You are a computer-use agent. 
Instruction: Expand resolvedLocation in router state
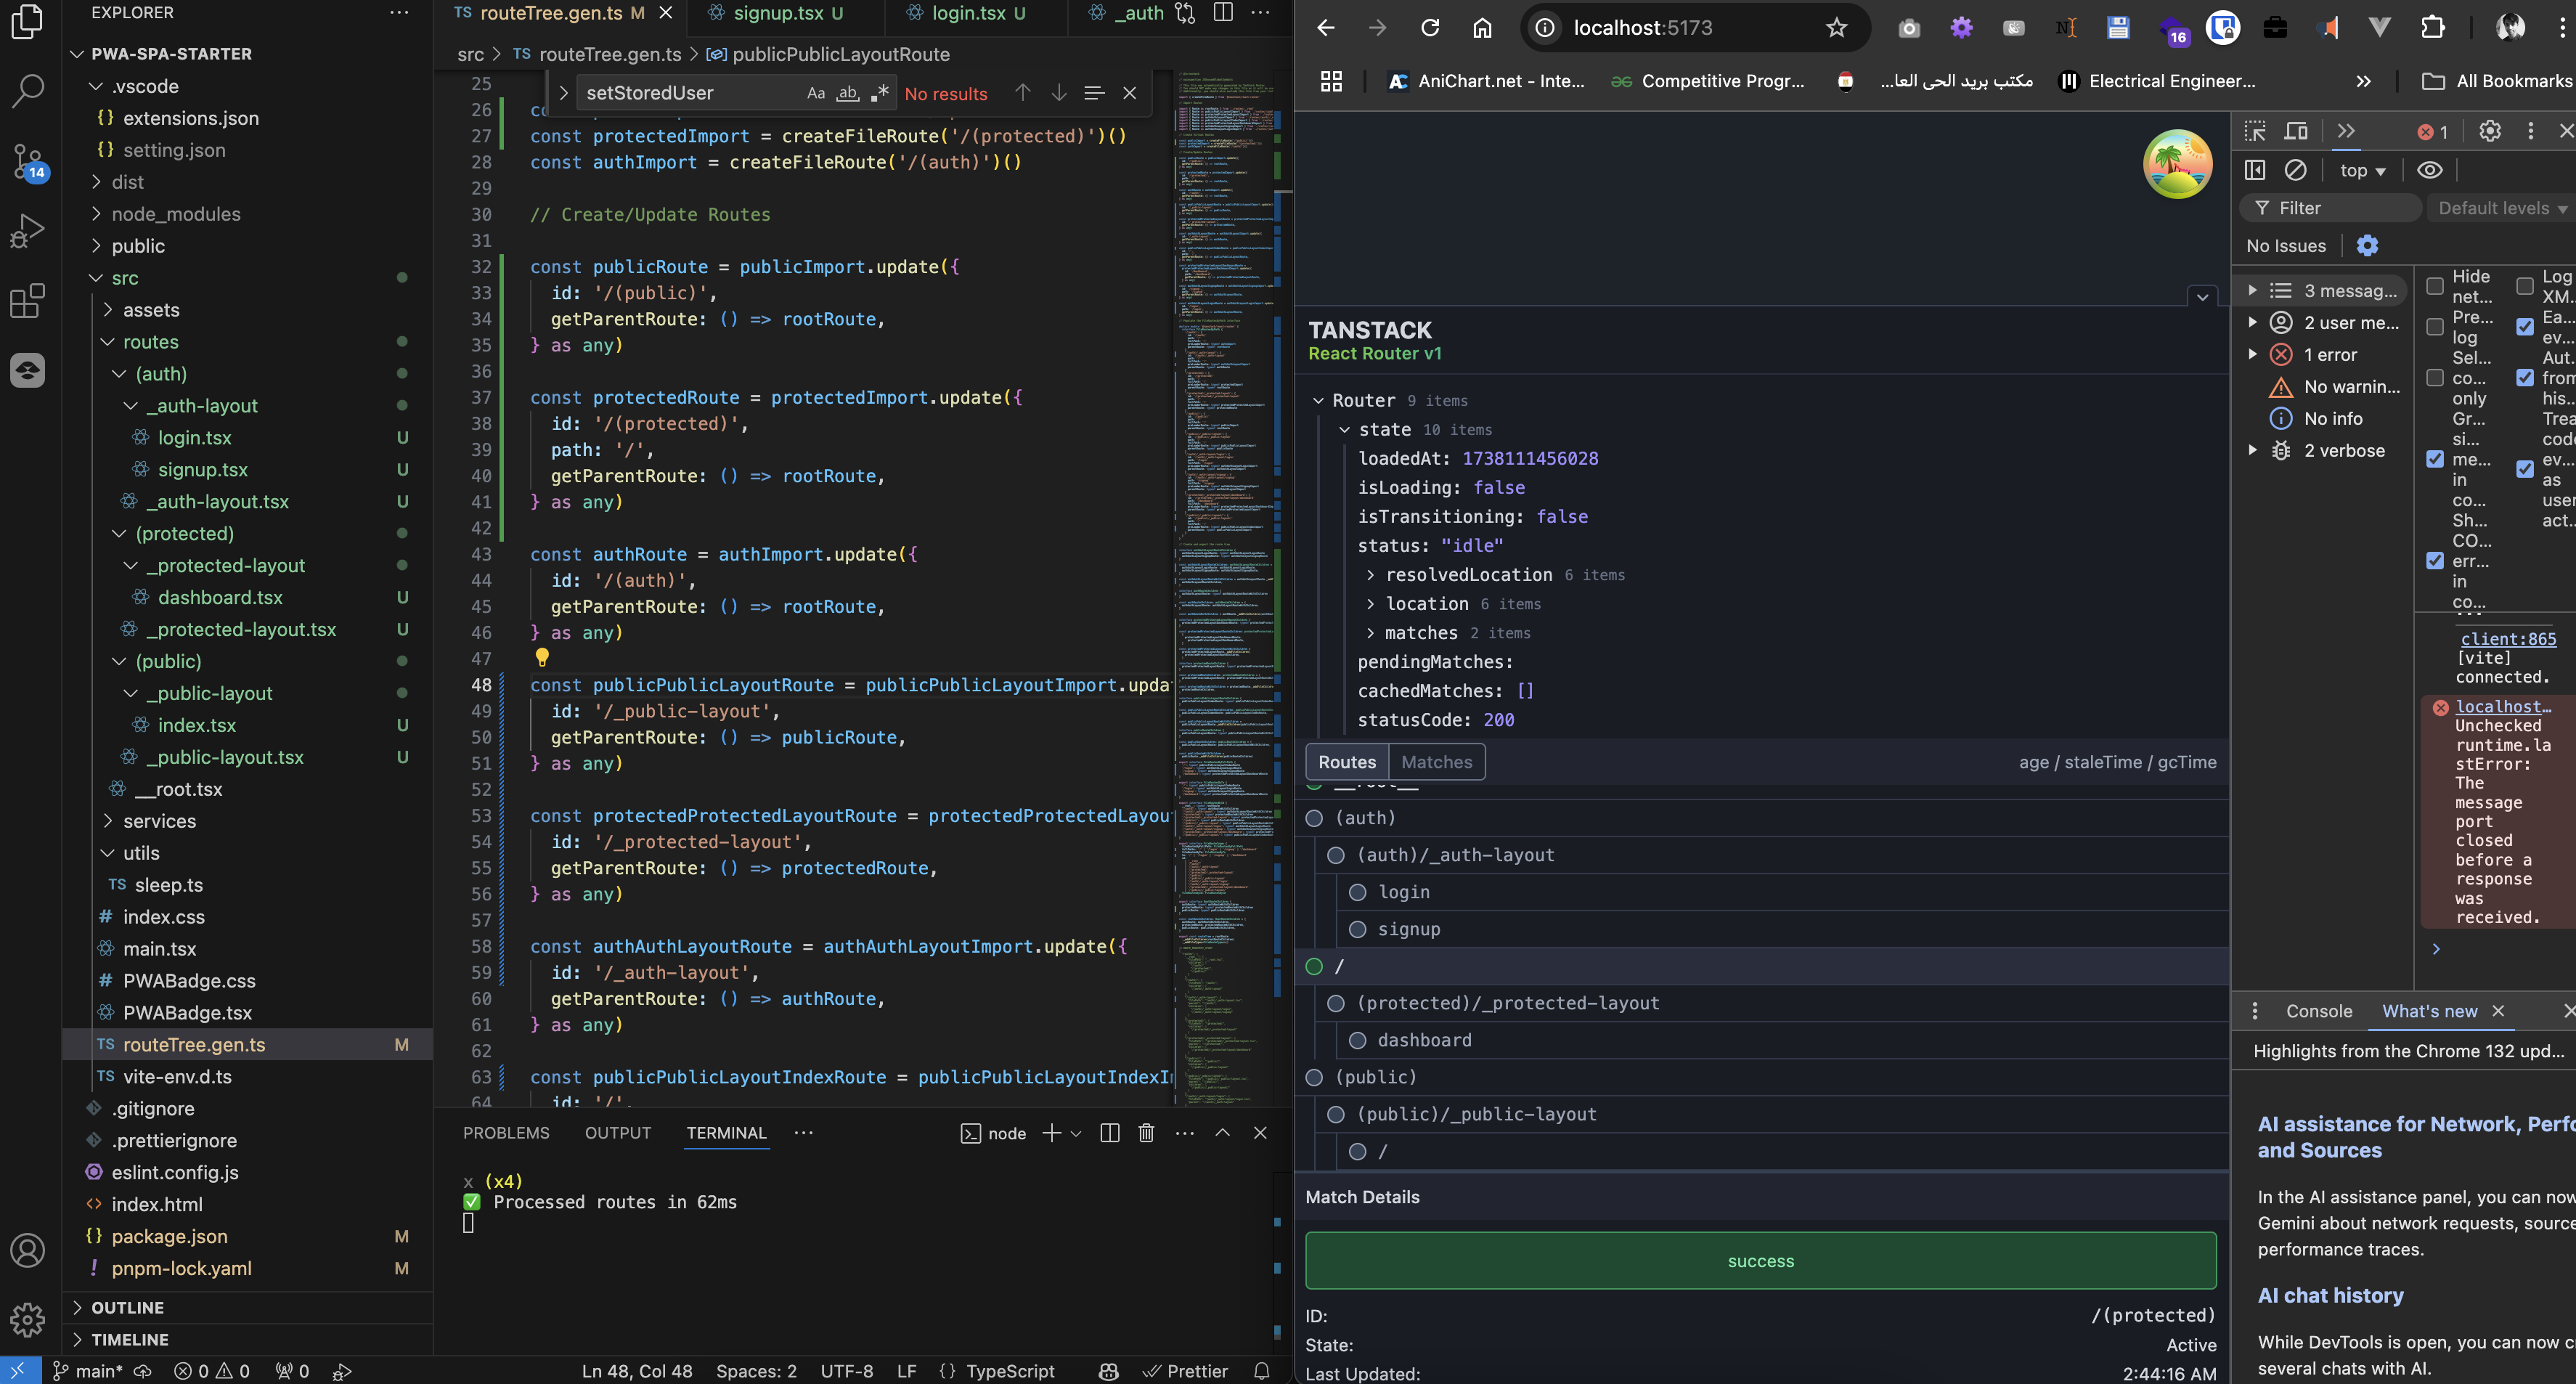point(1369,575)
